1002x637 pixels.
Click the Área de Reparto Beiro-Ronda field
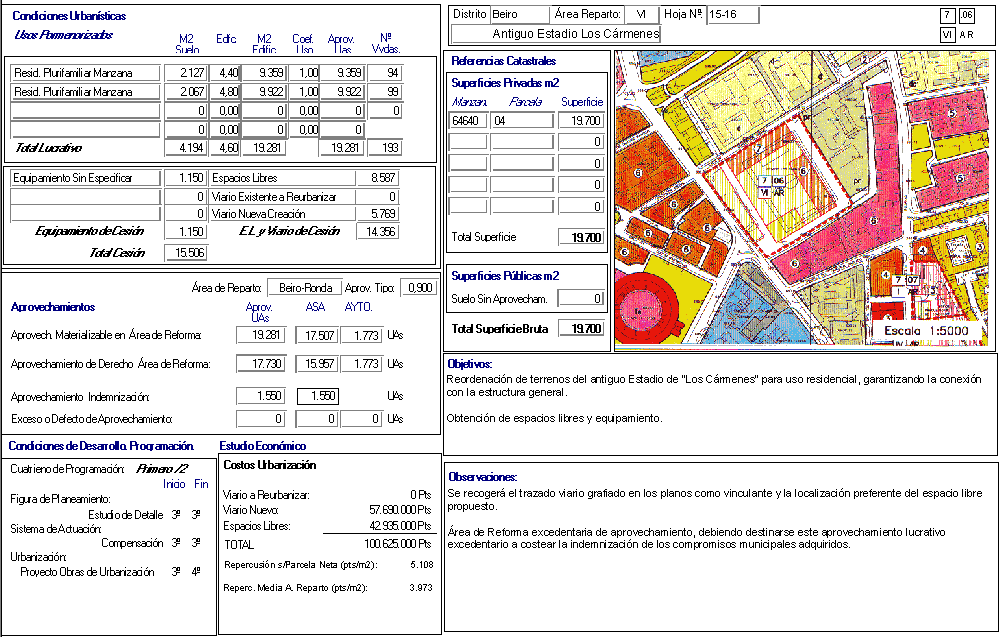[305, 288]
